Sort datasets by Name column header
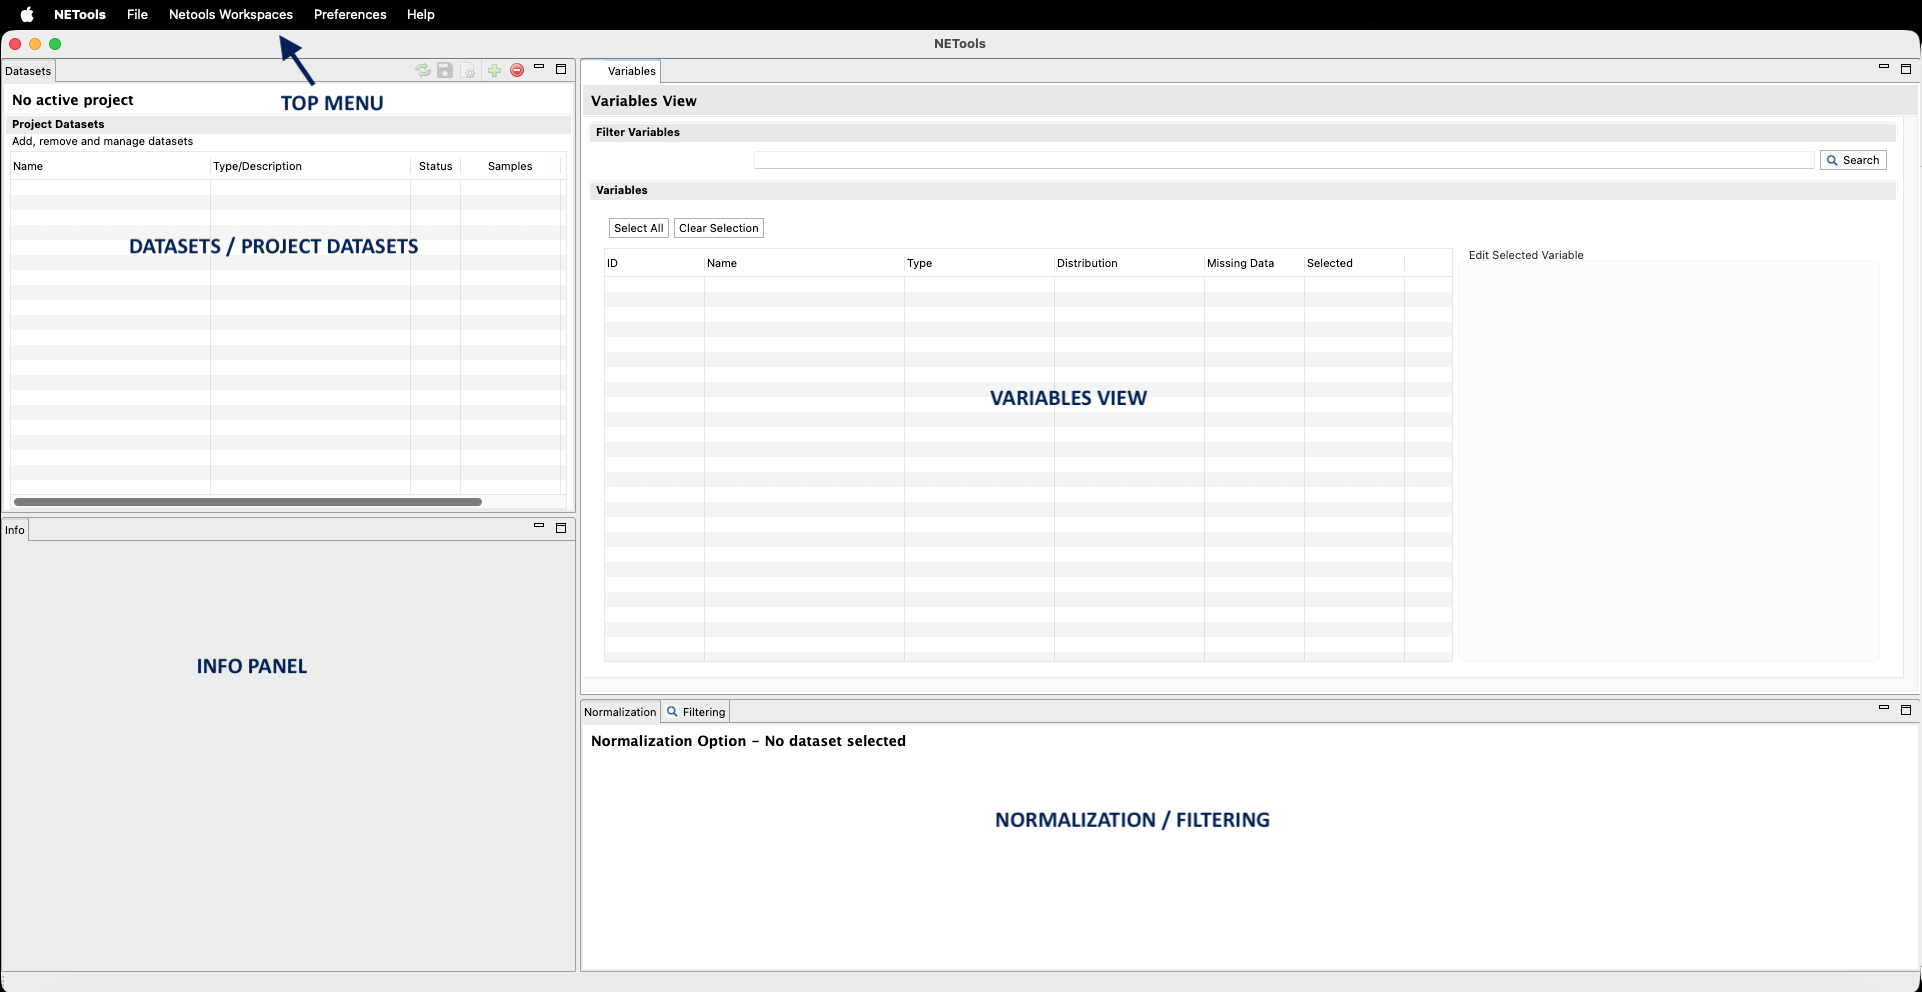This screenshot has width=1922, height=992. (x=110, y=166)
